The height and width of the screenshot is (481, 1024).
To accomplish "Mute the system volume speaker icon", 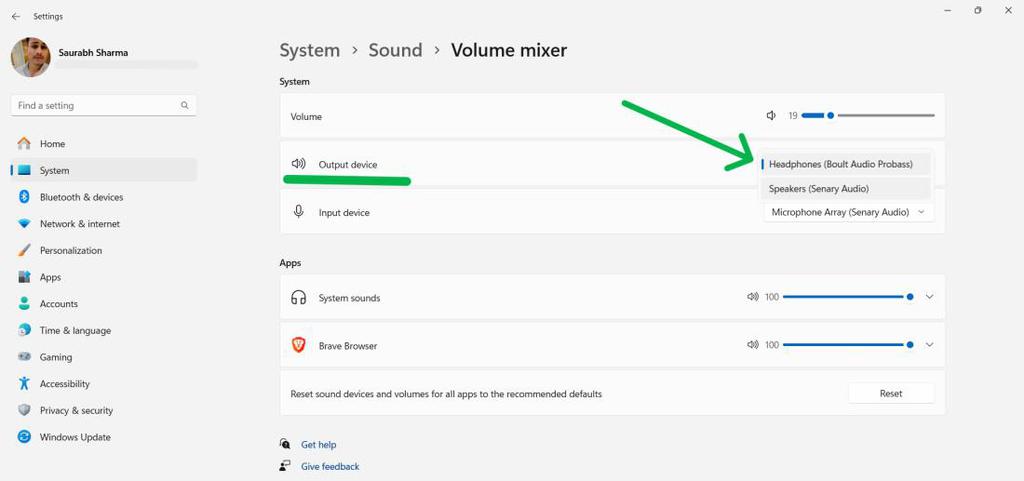I will (771, 116).
